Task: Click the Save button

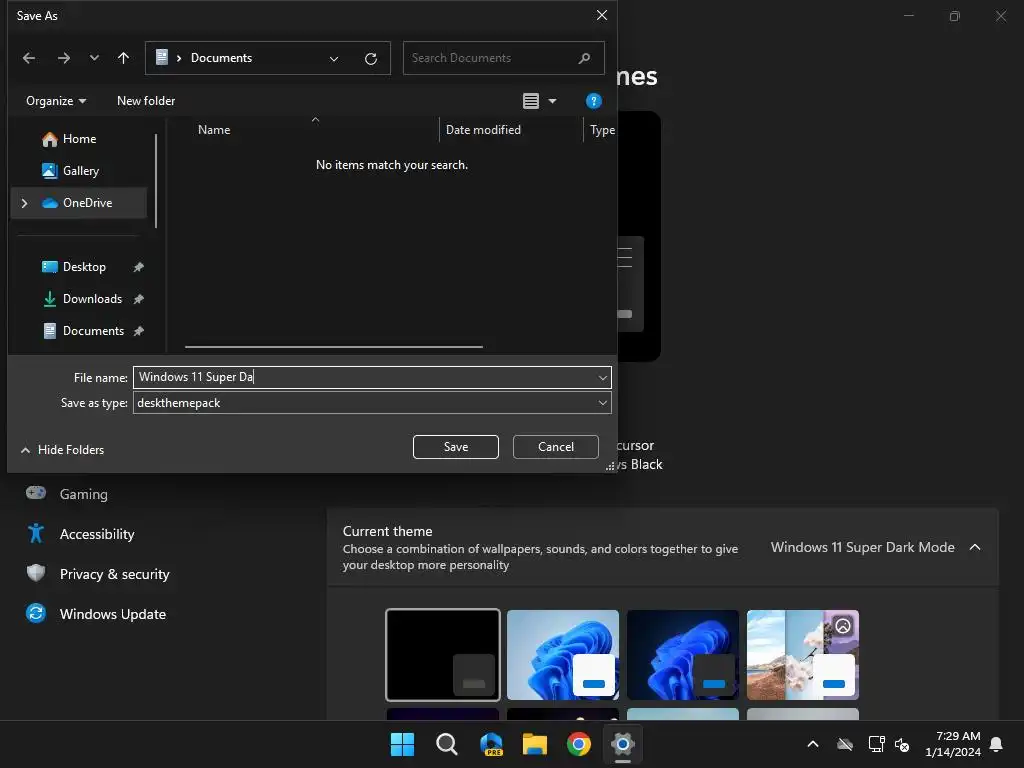Action: (455, 447)
